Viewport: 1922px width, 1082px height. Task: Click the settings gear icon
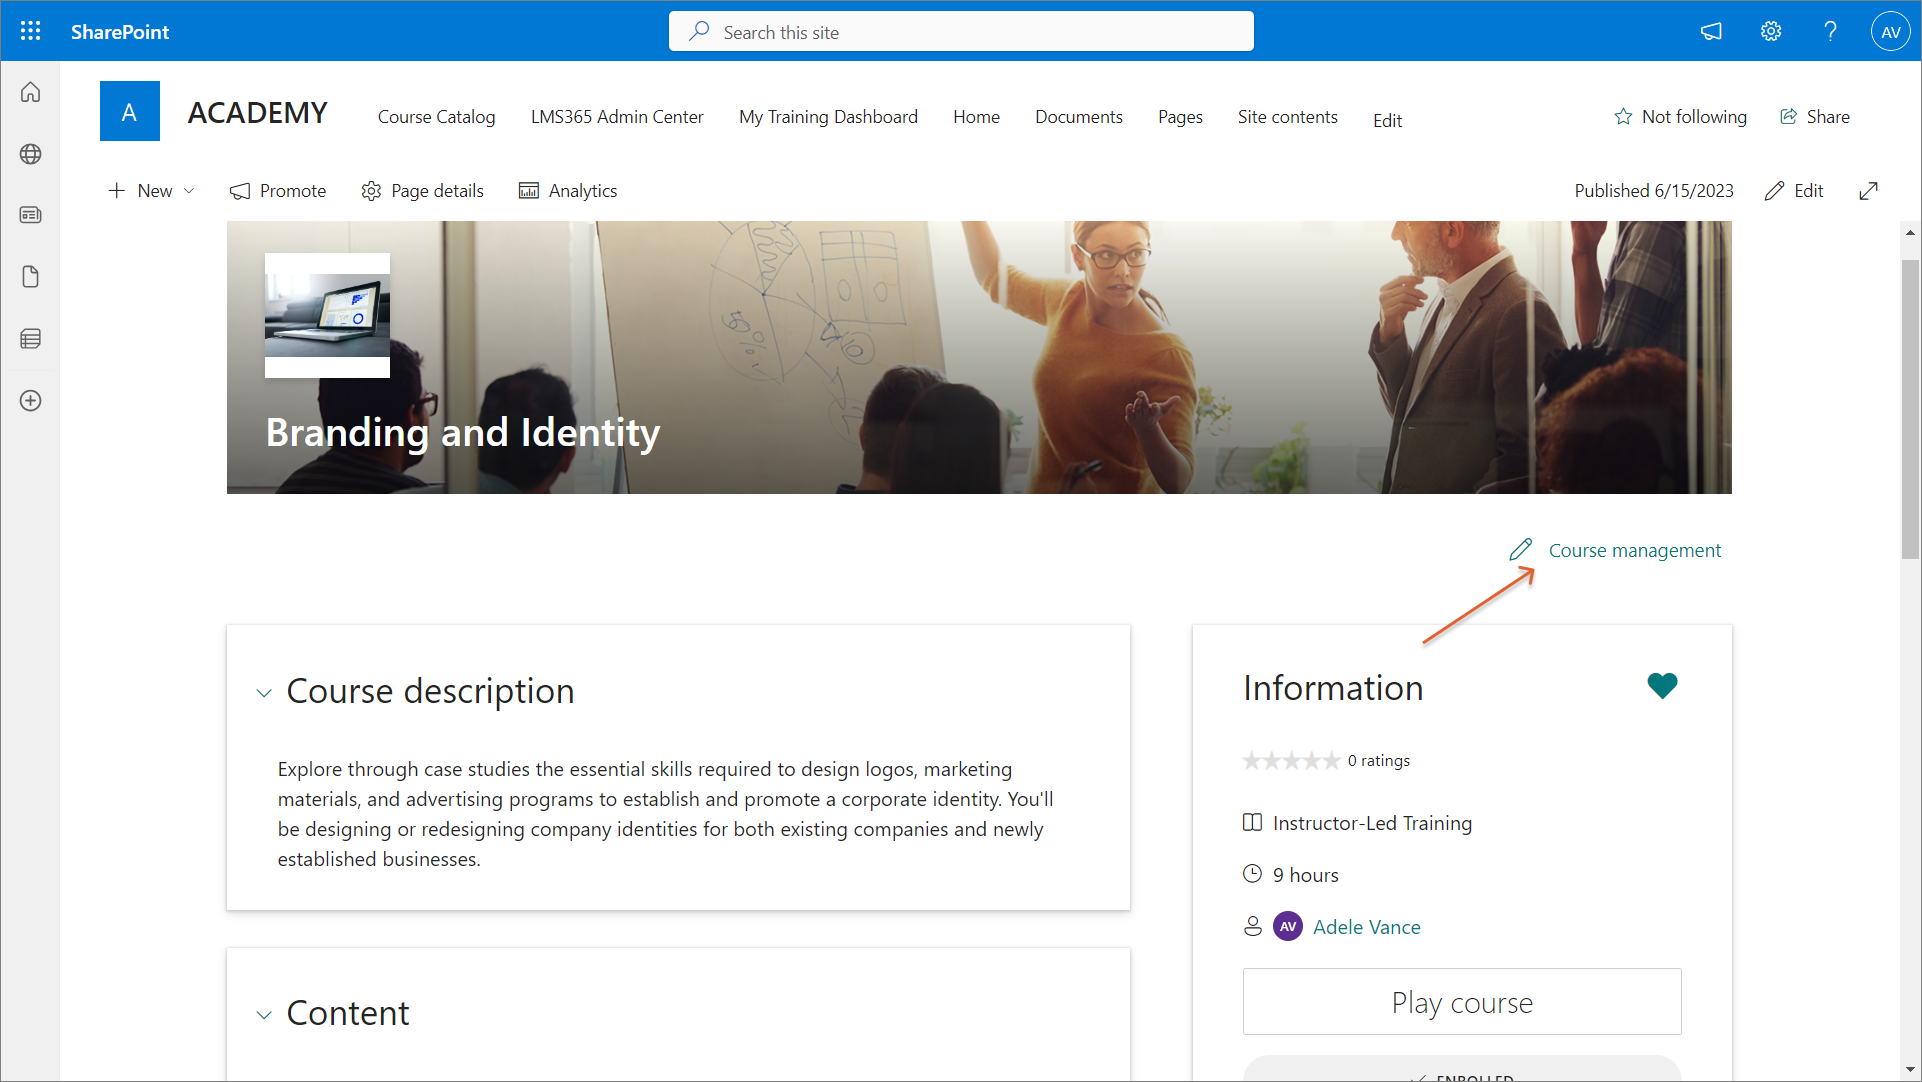point(1771,31)
